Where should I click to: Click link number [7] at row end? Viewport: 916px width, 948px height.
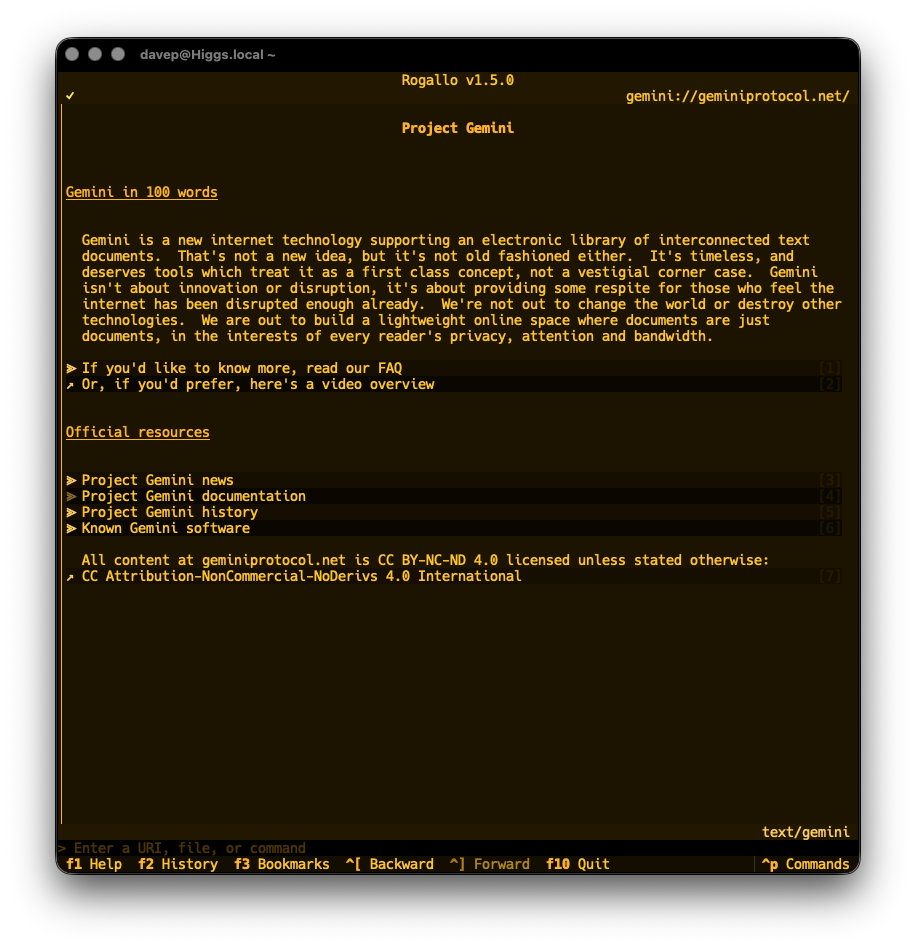pos(830,576)
